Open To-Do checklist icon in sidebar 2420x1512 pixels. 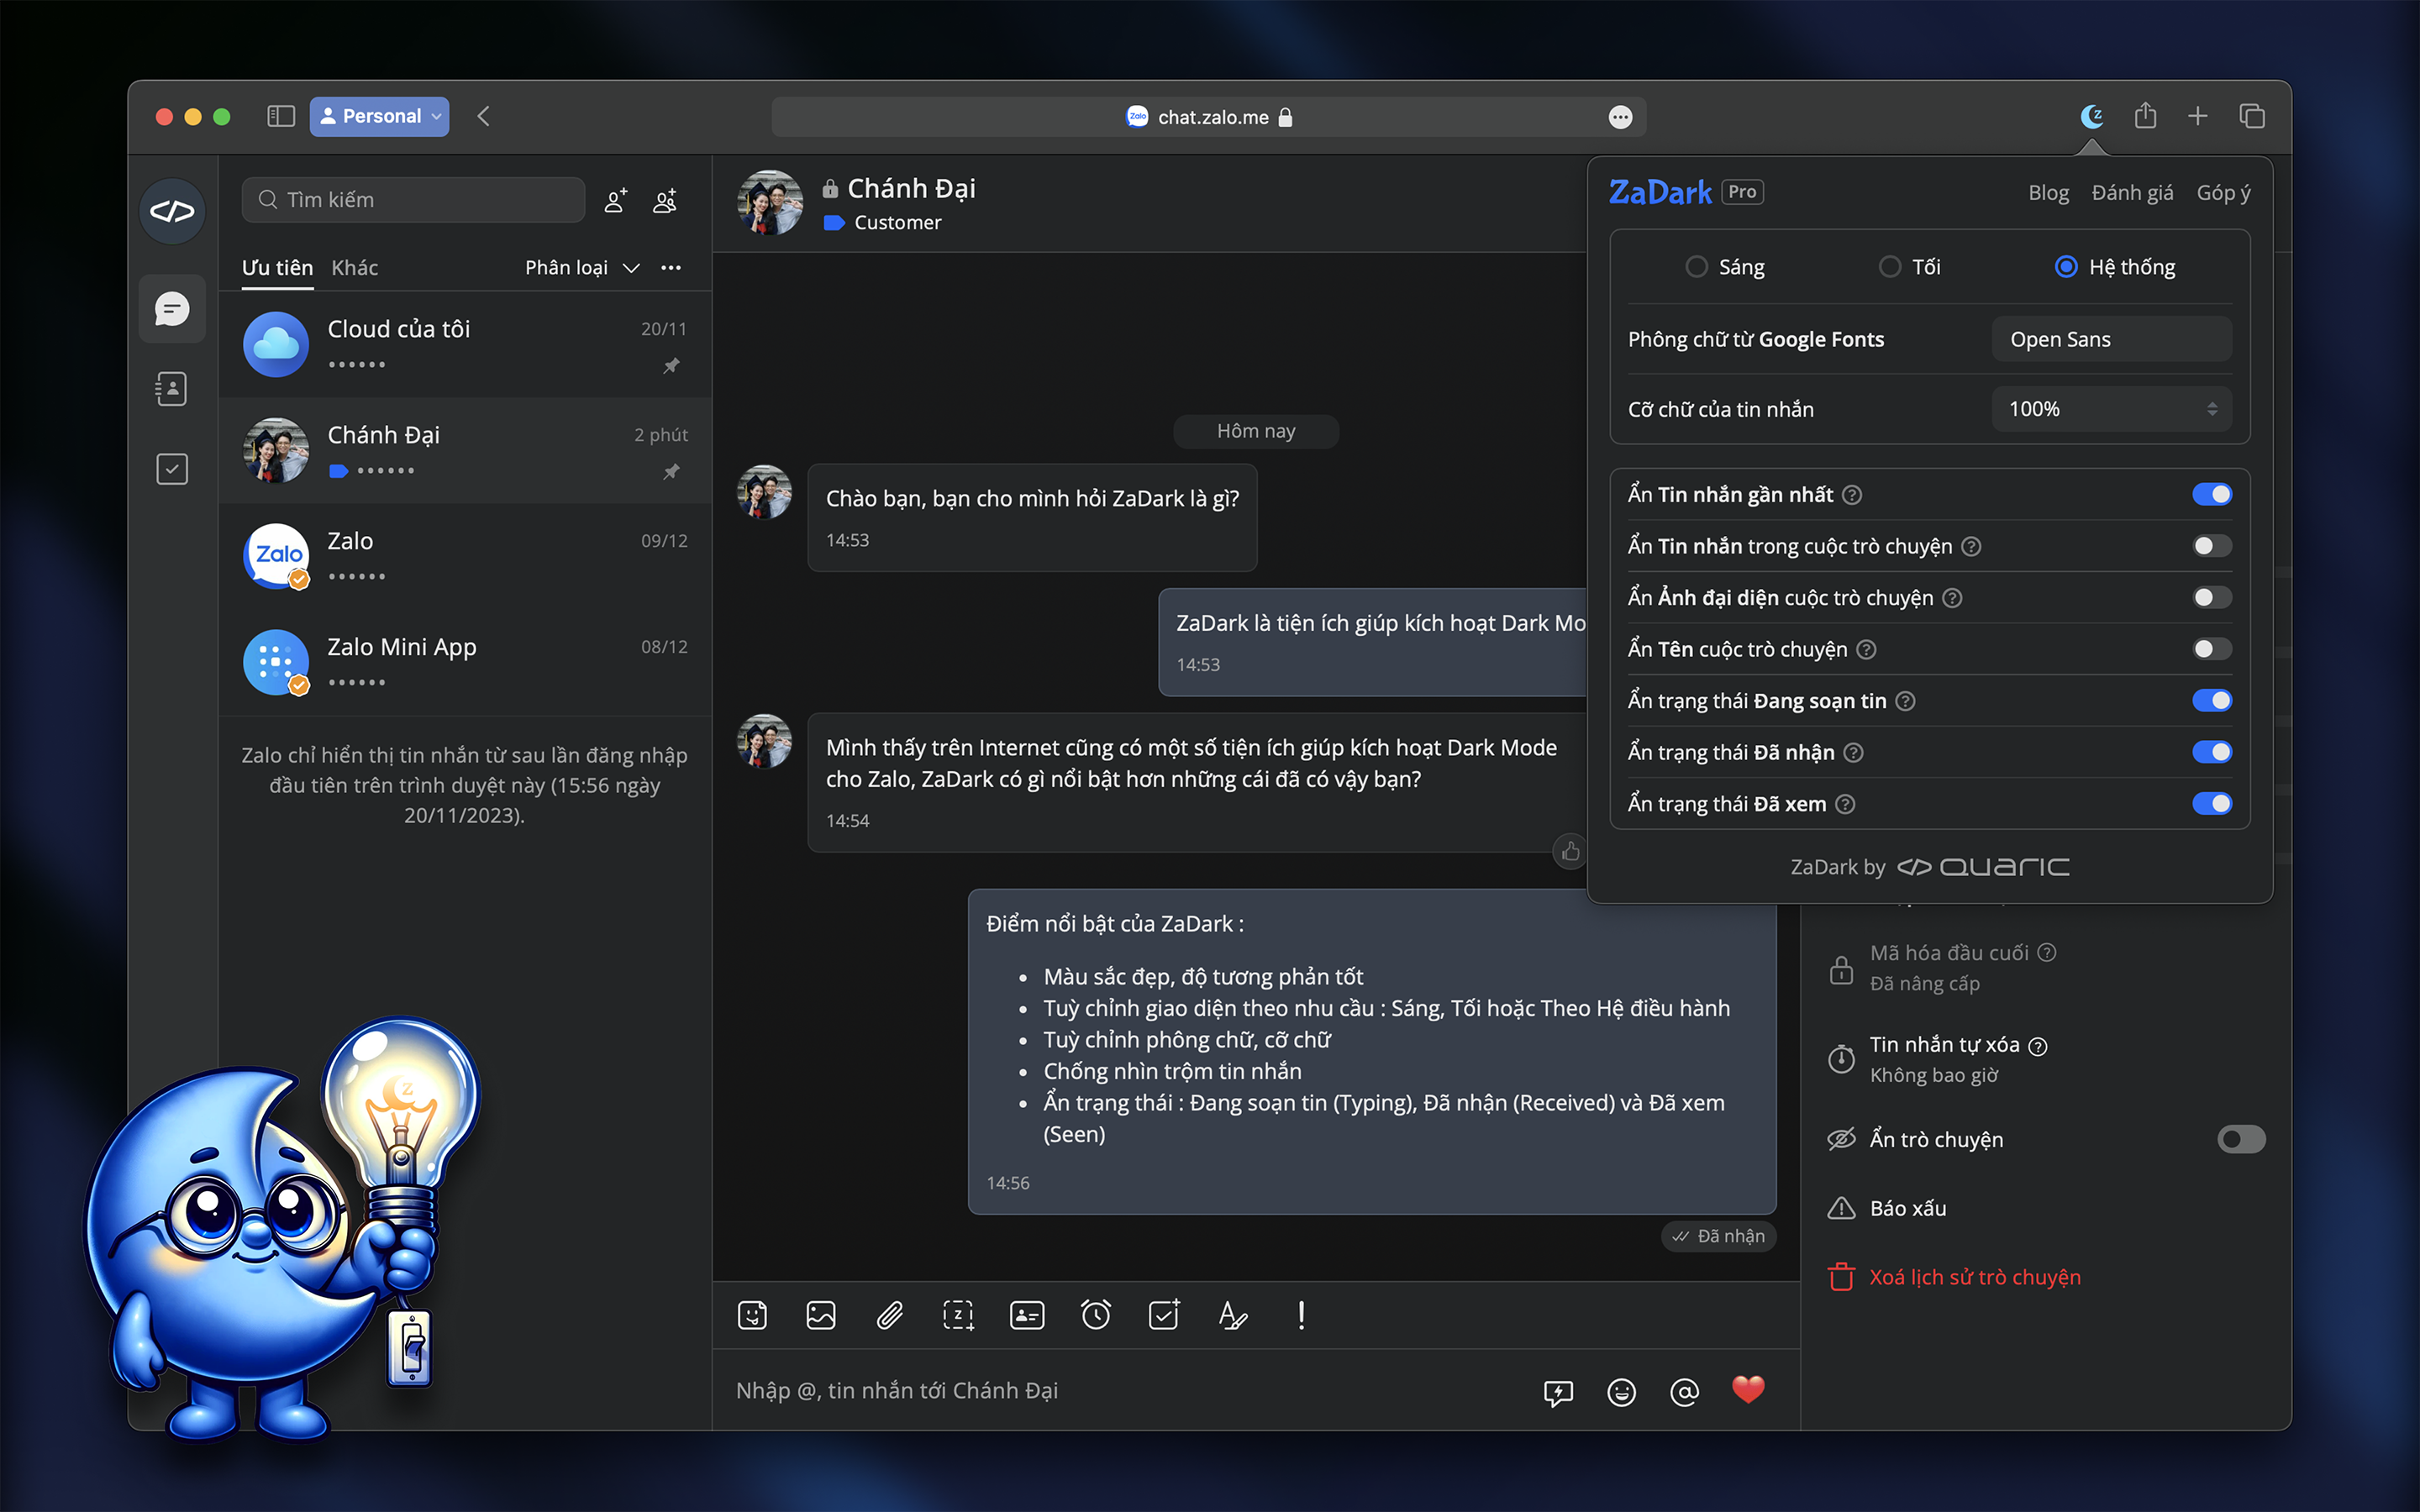172,469
